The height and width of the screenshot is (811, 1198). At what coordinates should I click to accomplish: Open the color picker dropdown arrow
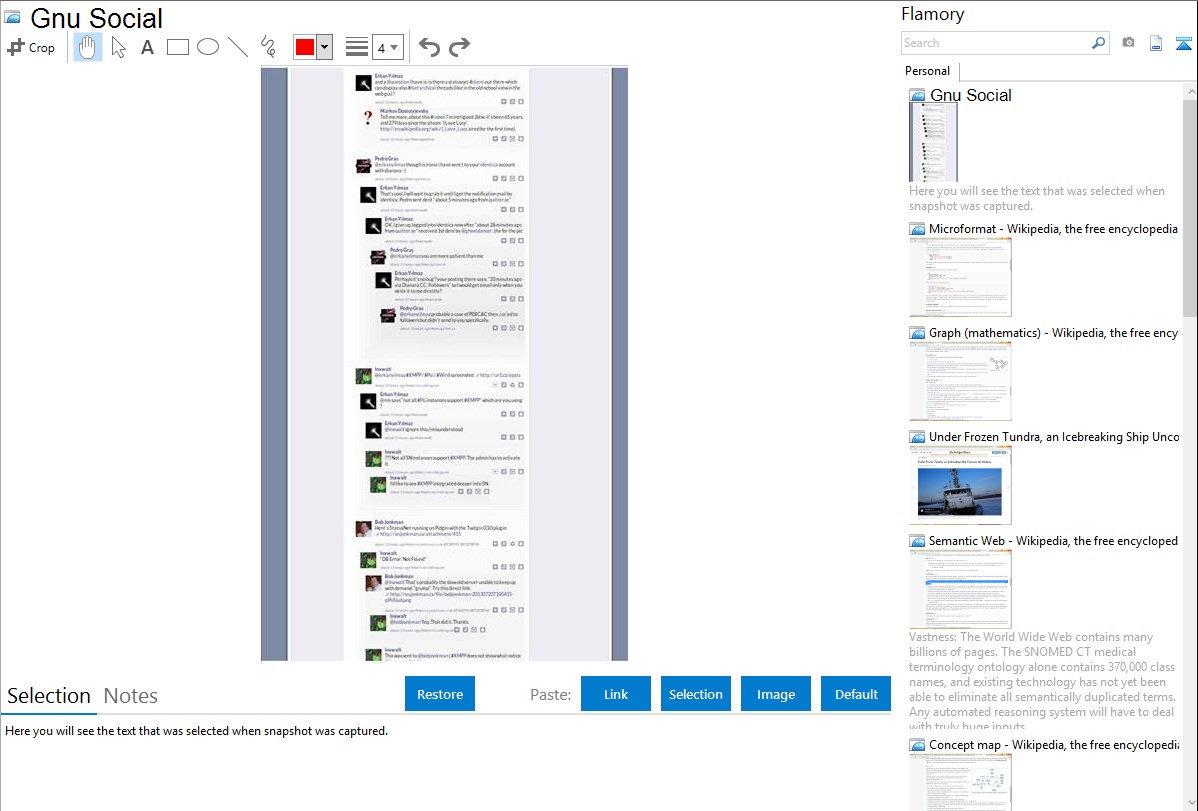click(325, 47)
